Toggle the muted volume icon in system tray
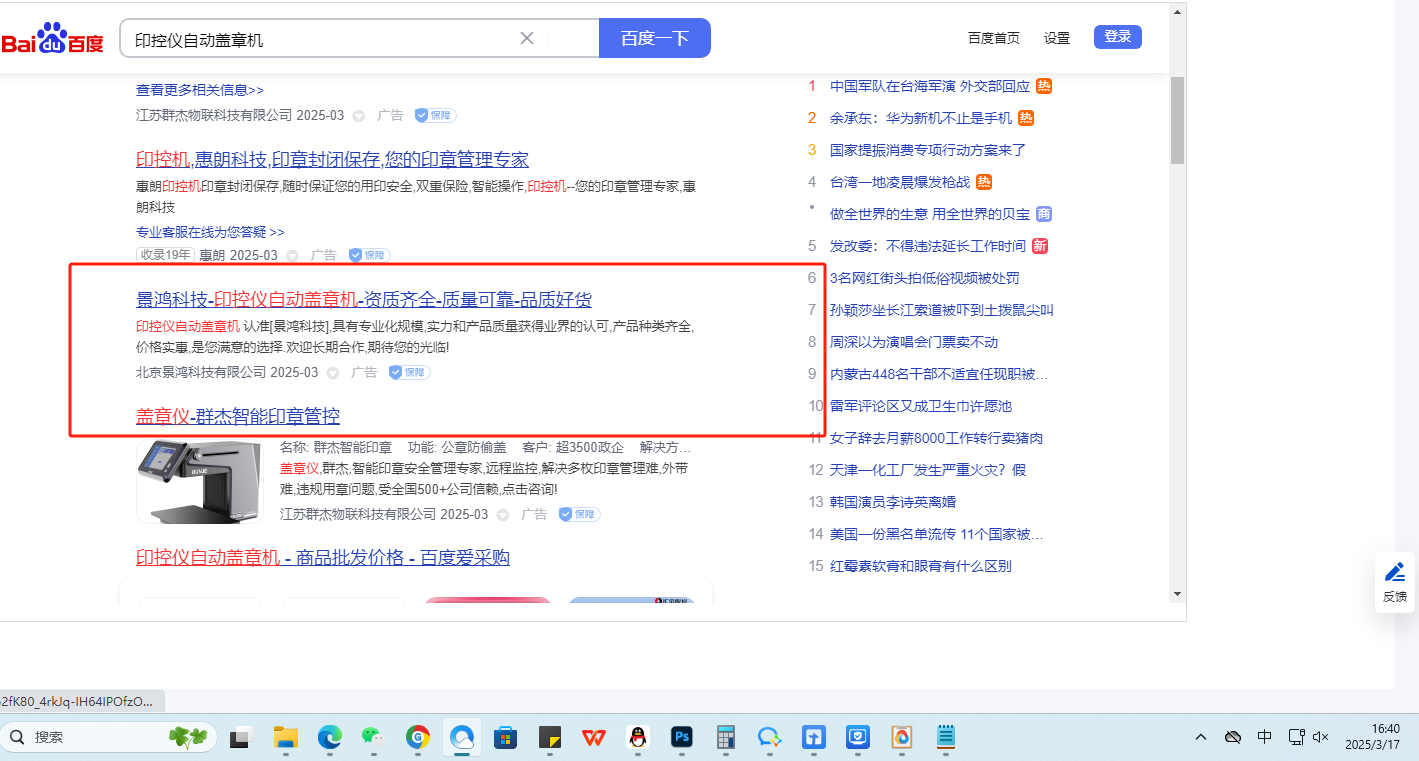The width and height of the screenshot is (1419, 761). (1320, 737)
